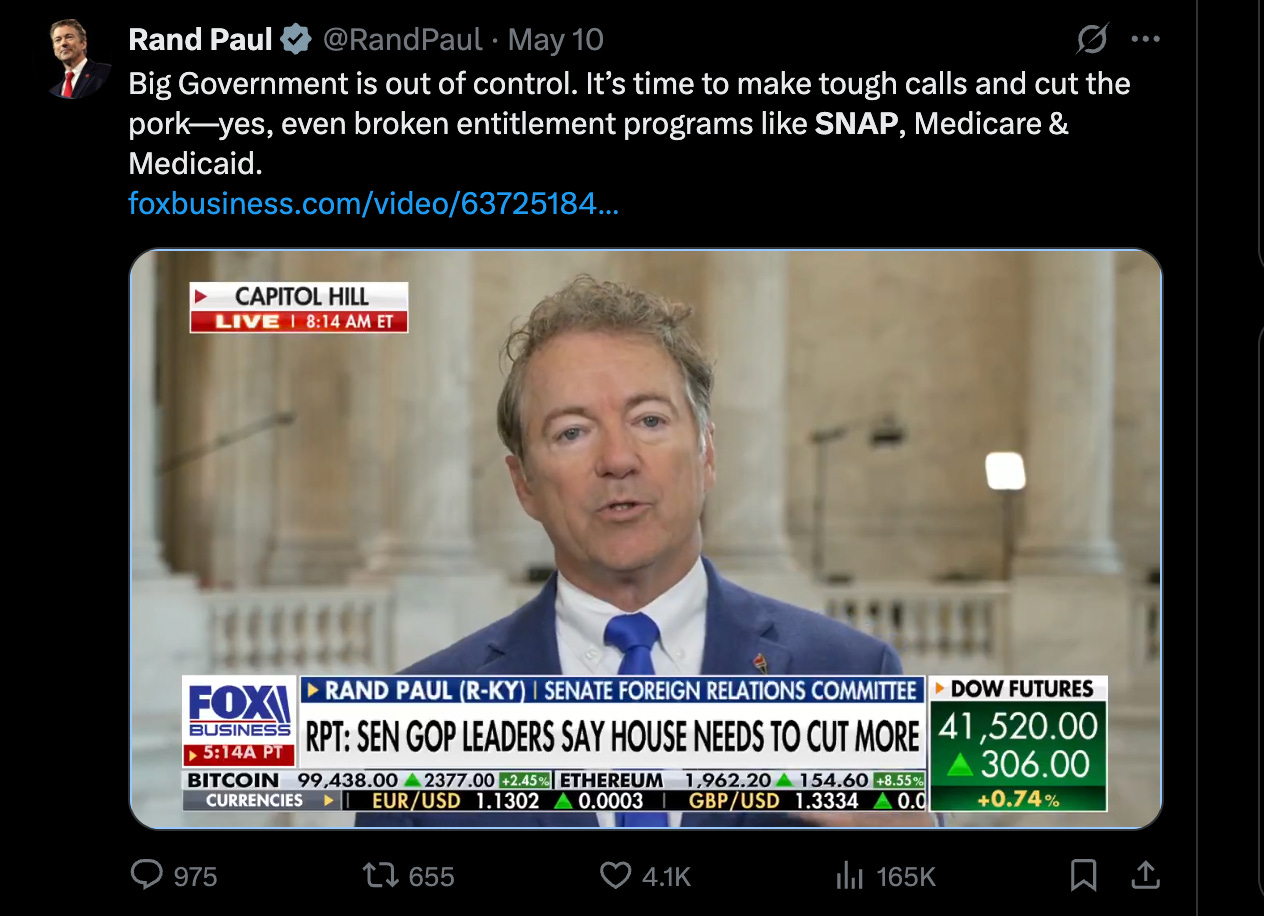Click Rand Paul's profile avatar
1264x916 pixels.
80,59
